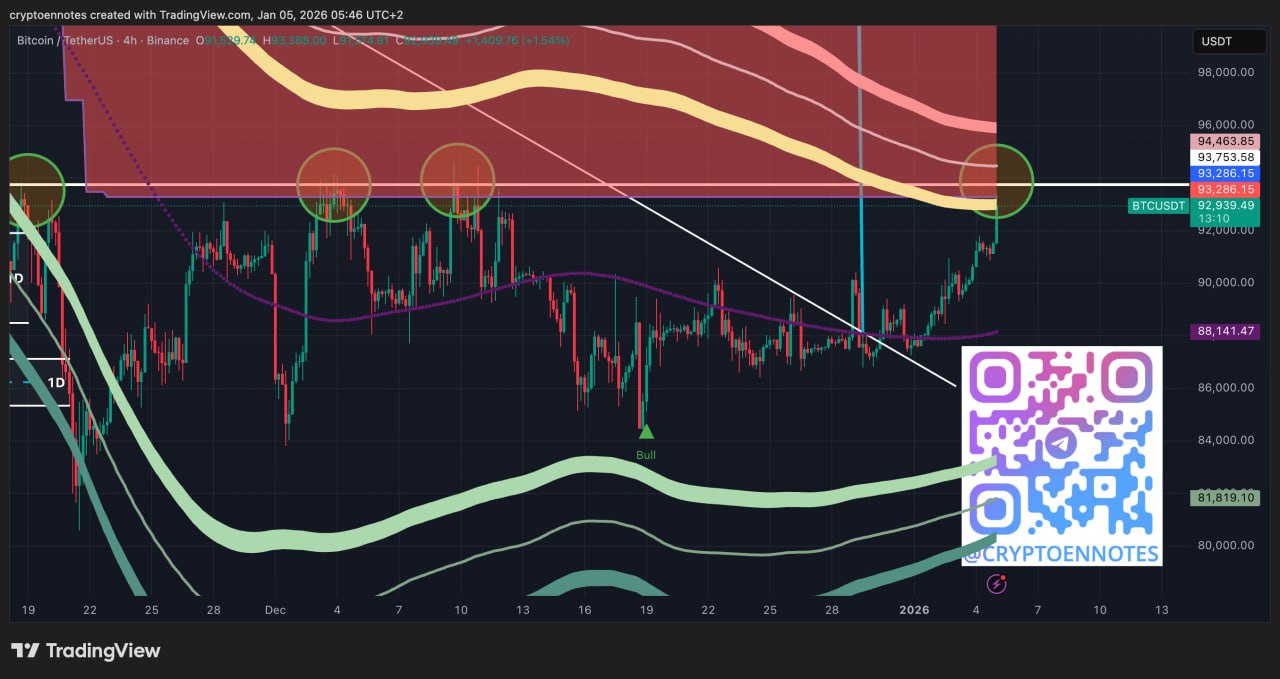
Task: Click the purple lightning event icon
Action: click(996, 583)
